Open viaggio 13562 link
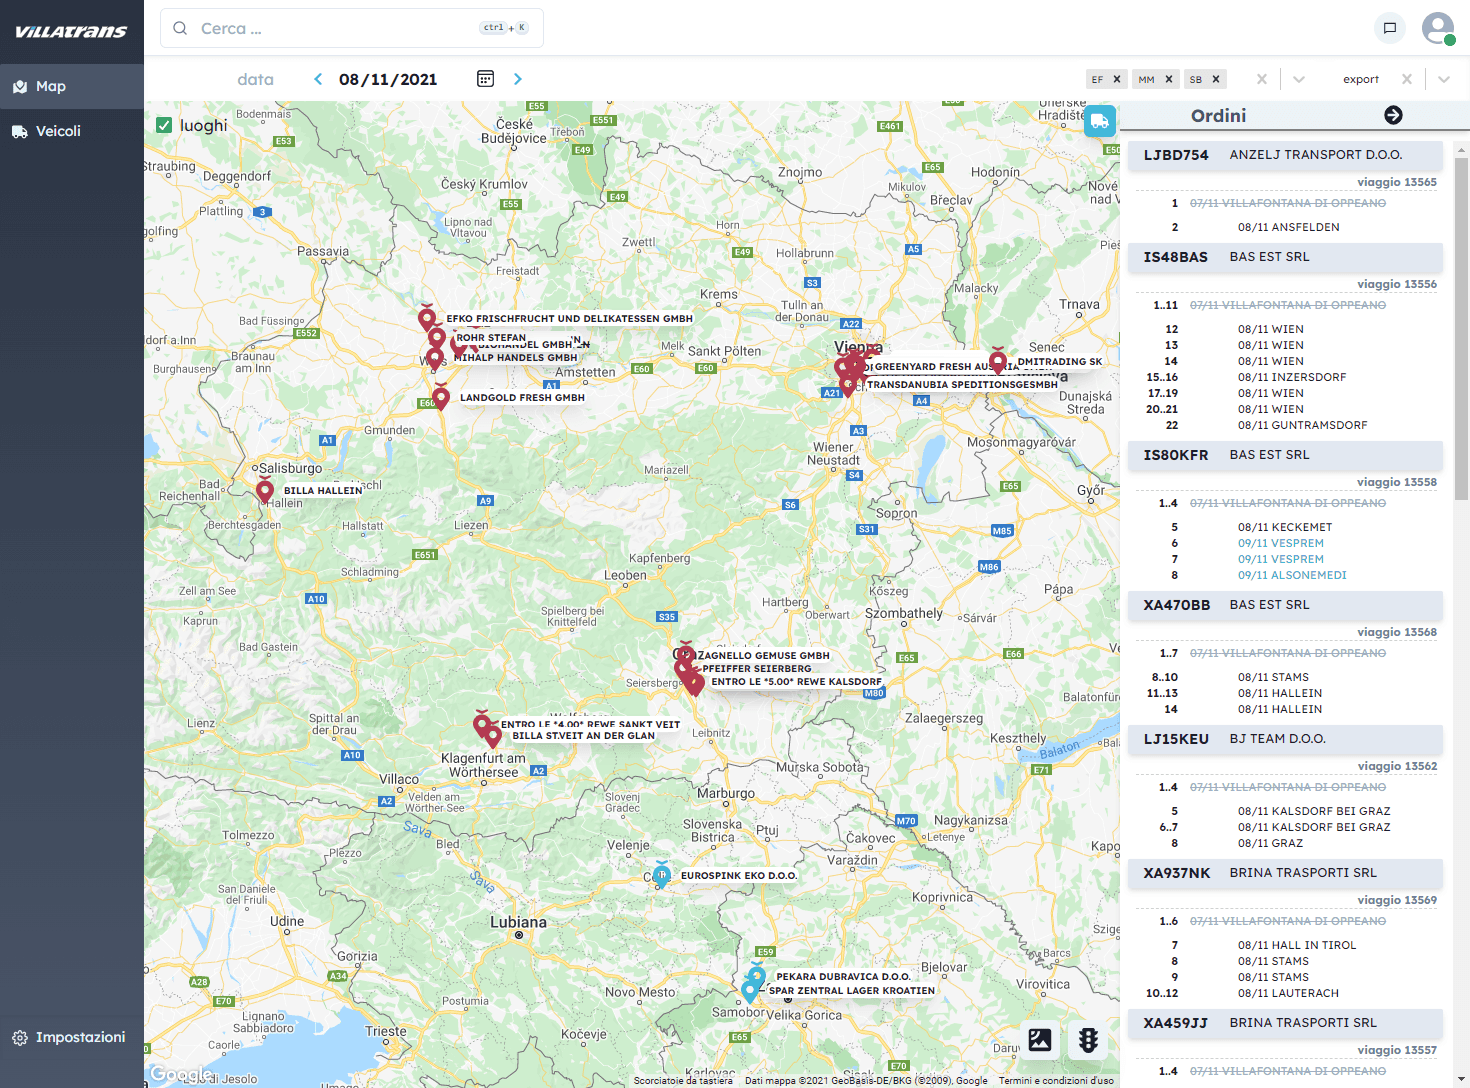The width and height of the screenshot is (1470, 1088). [x=1397, y=766]
